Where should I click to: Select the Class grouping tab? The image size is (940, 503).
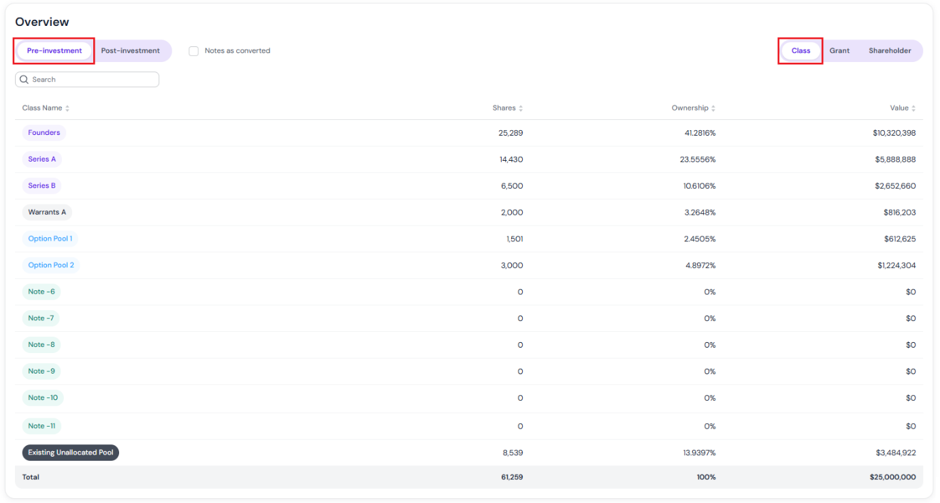click(800, 51)
